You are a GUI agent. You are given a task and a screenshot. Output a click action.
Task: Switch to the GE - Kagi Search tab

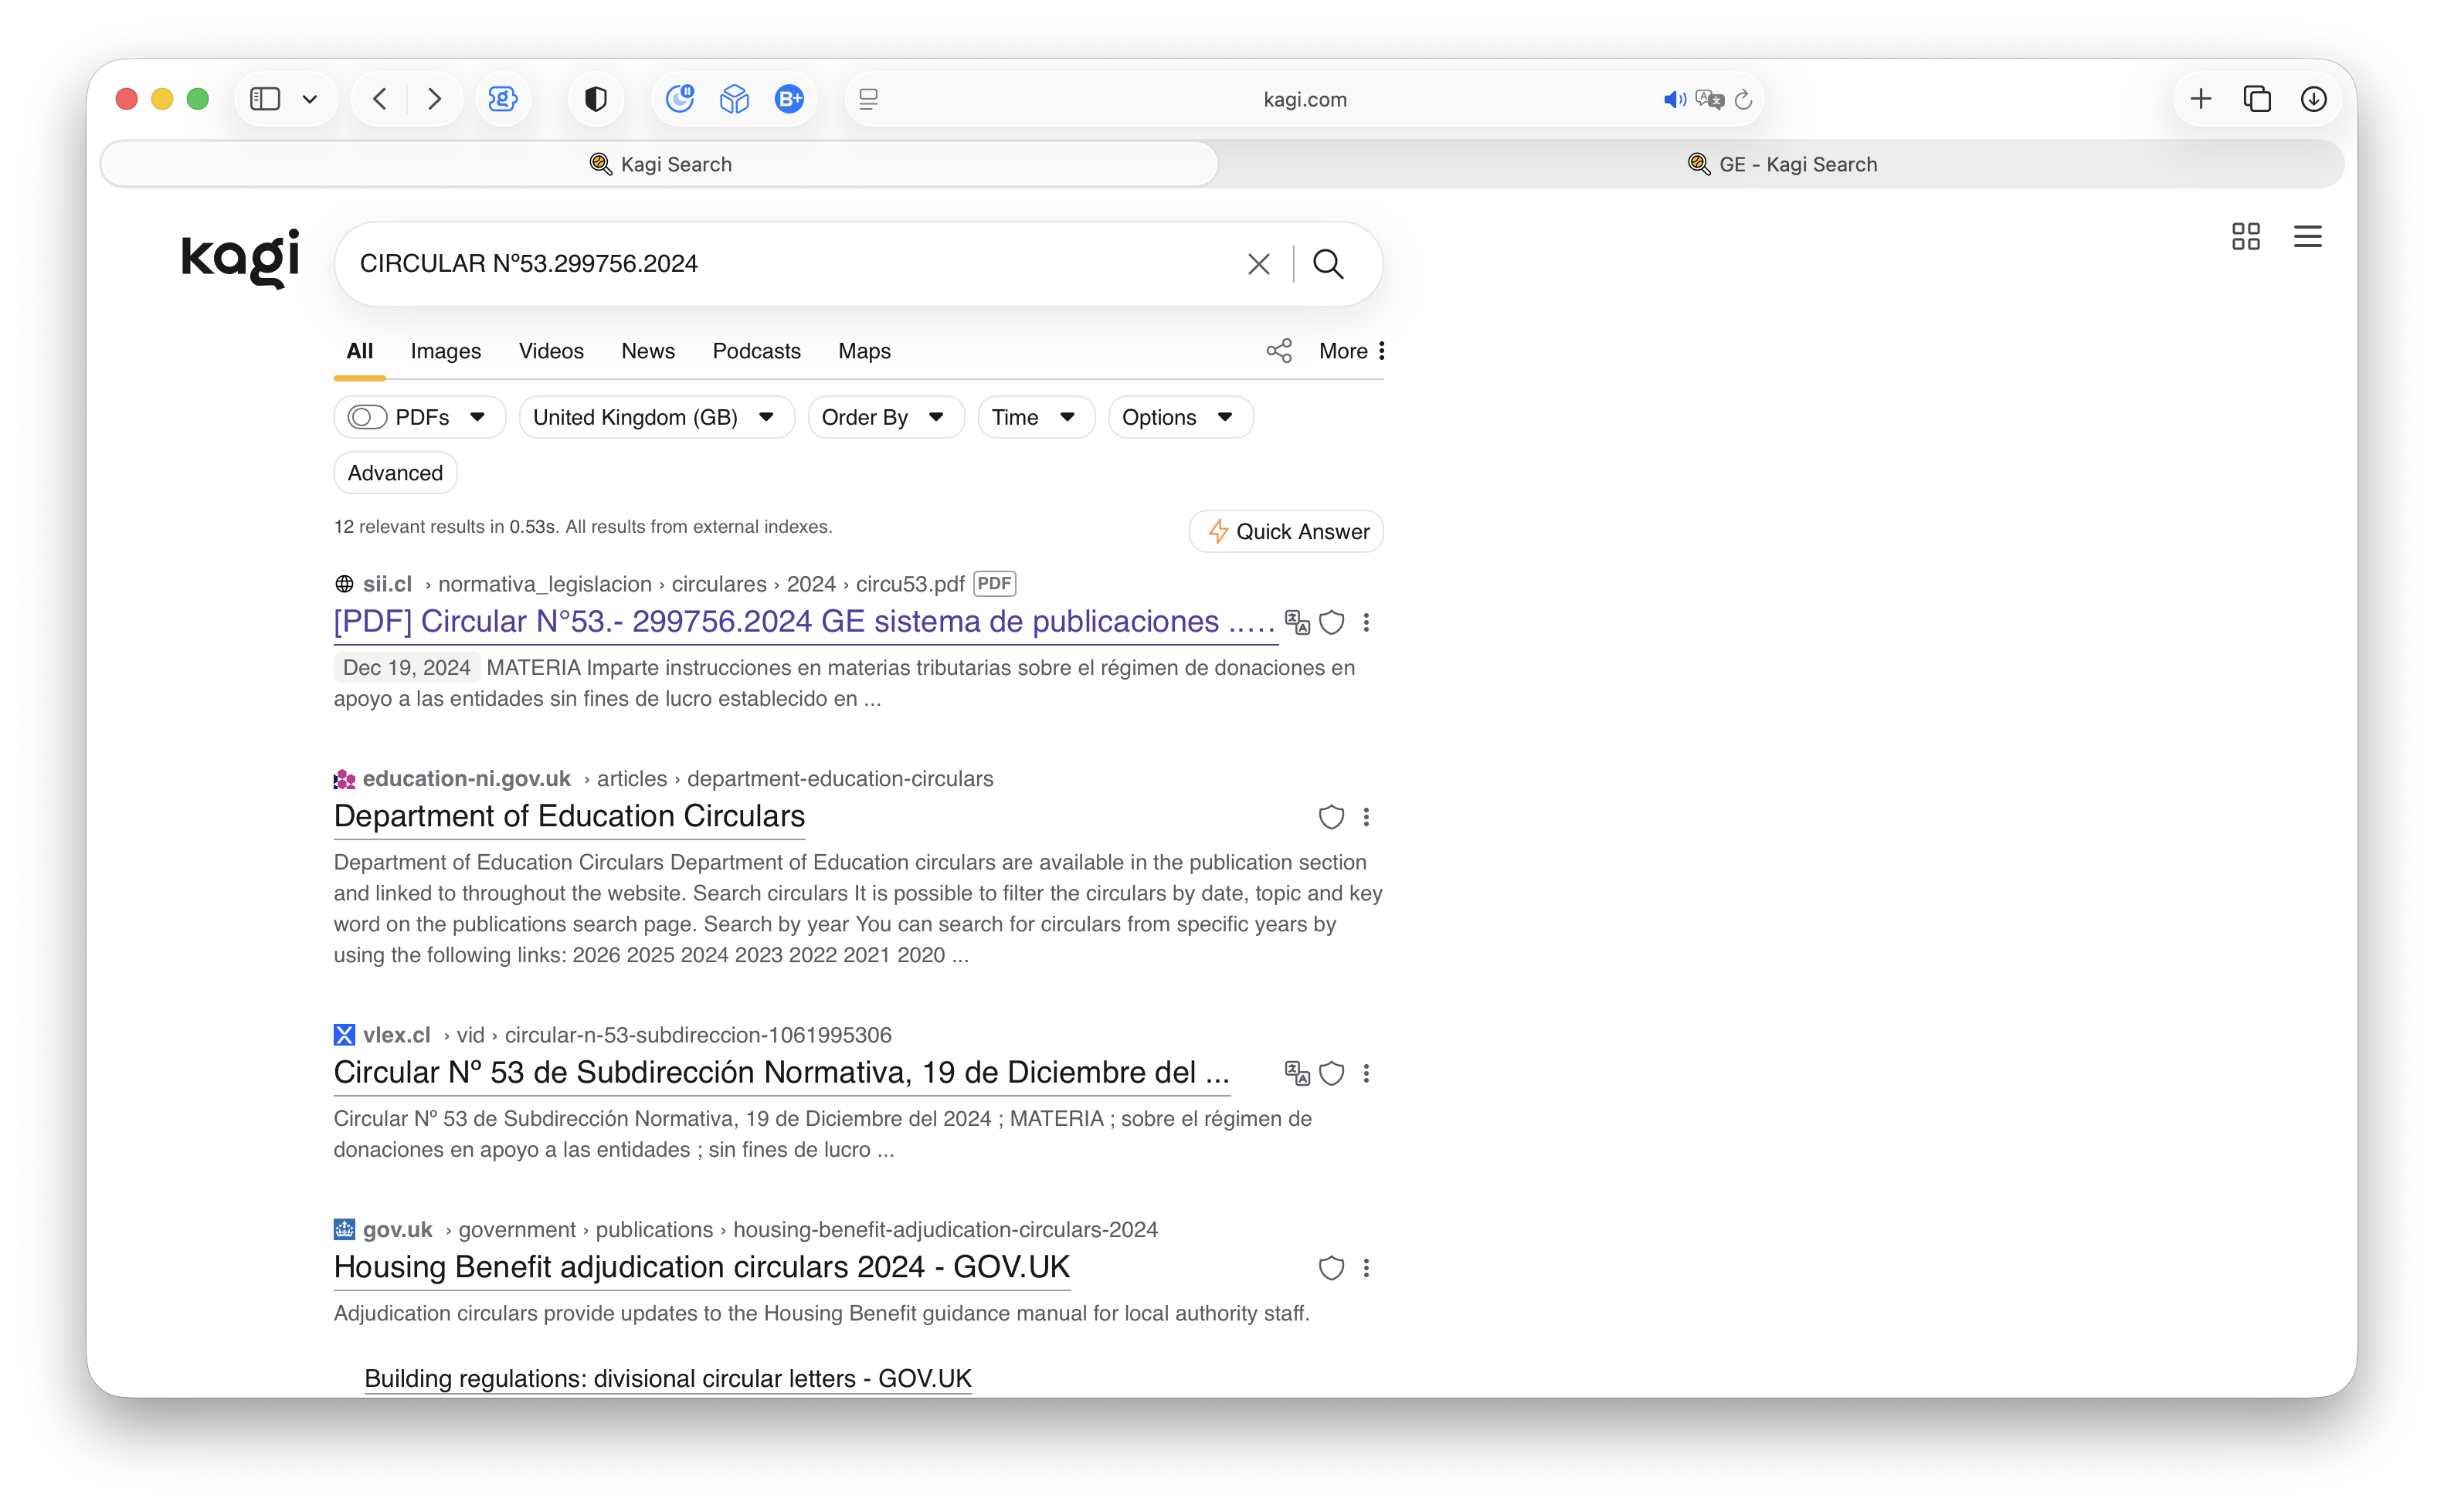coord(1782,164)
